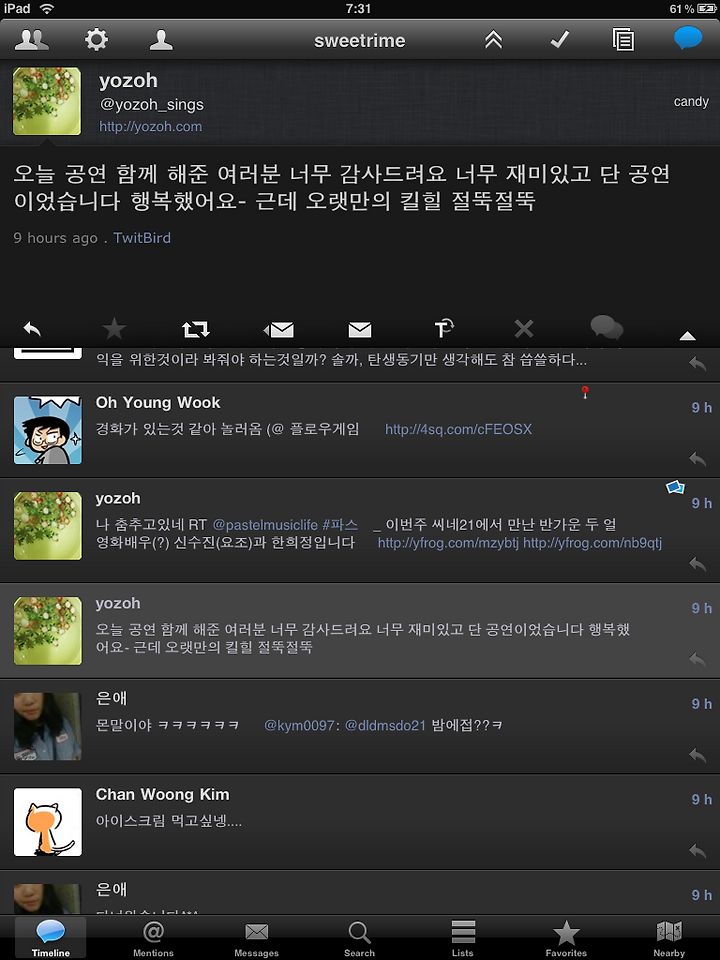This screenshot has width=720, height=960.
Task: Mark all as read checkmark
Action: (x=560, y=40)
